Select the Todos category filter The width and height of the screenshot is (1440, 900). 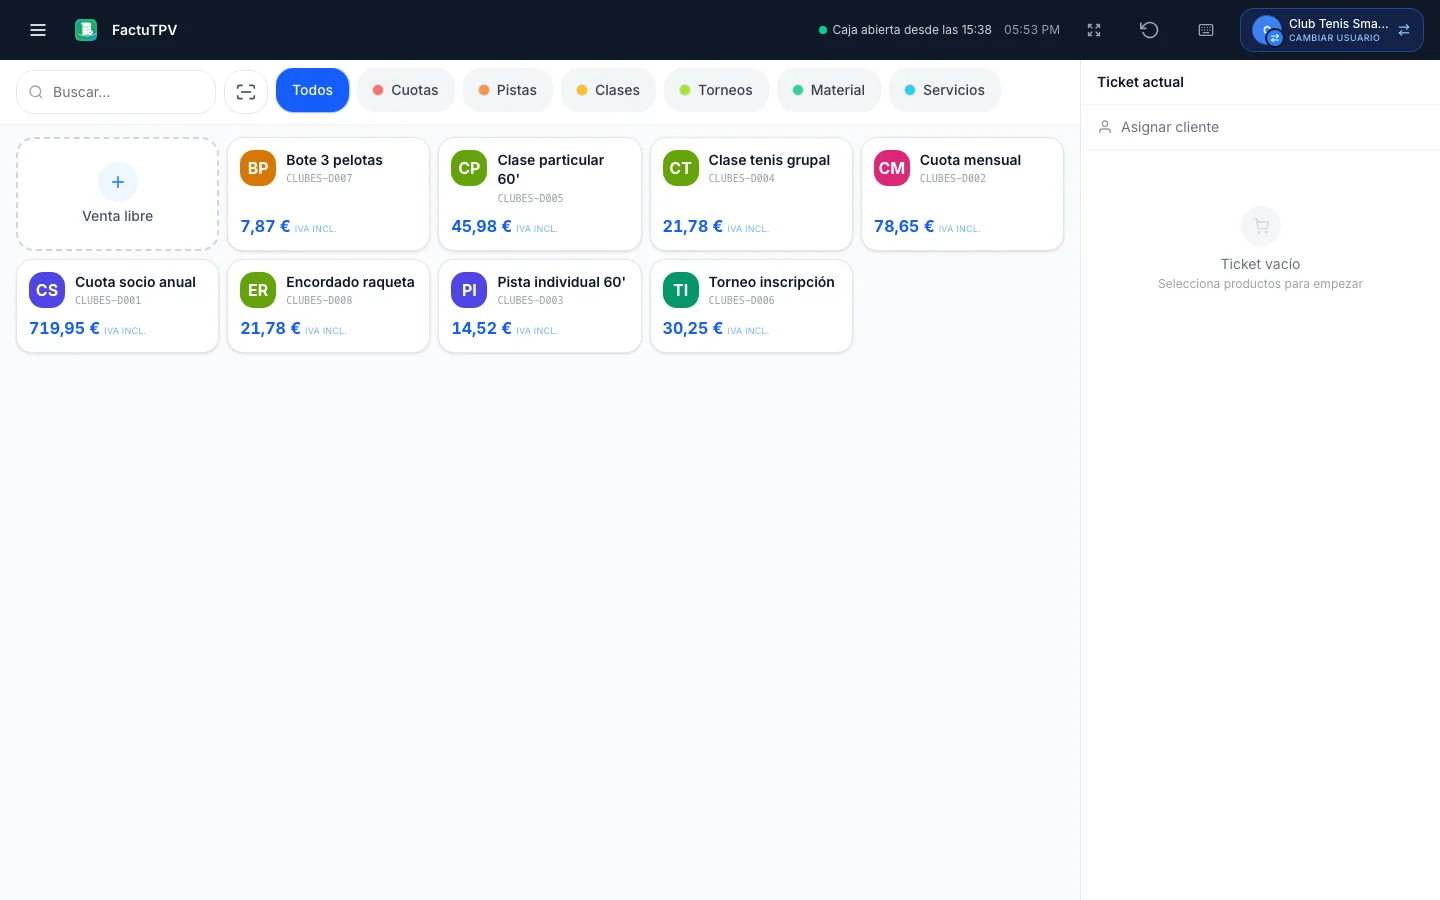(x=312, y=90)
